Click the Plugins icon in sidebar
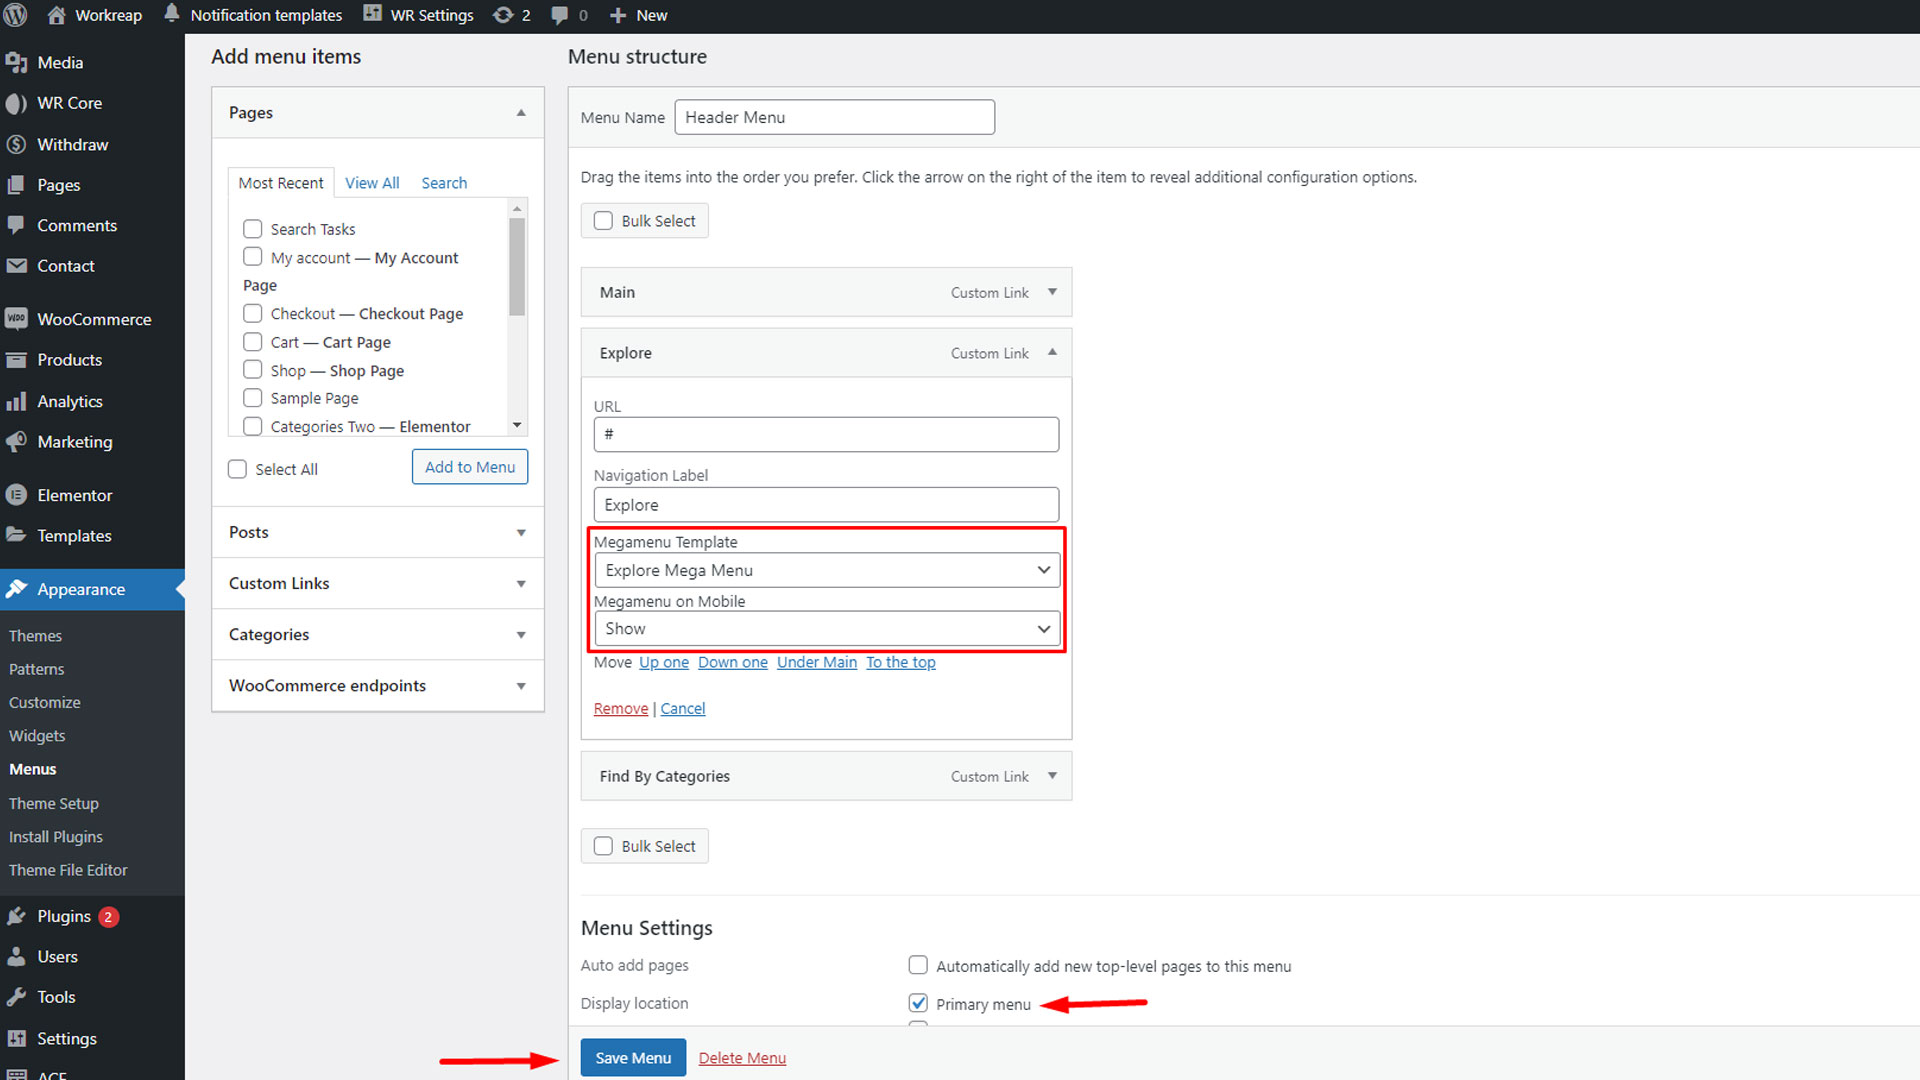Screen dimensions: 1920x1080 (16, 916)
